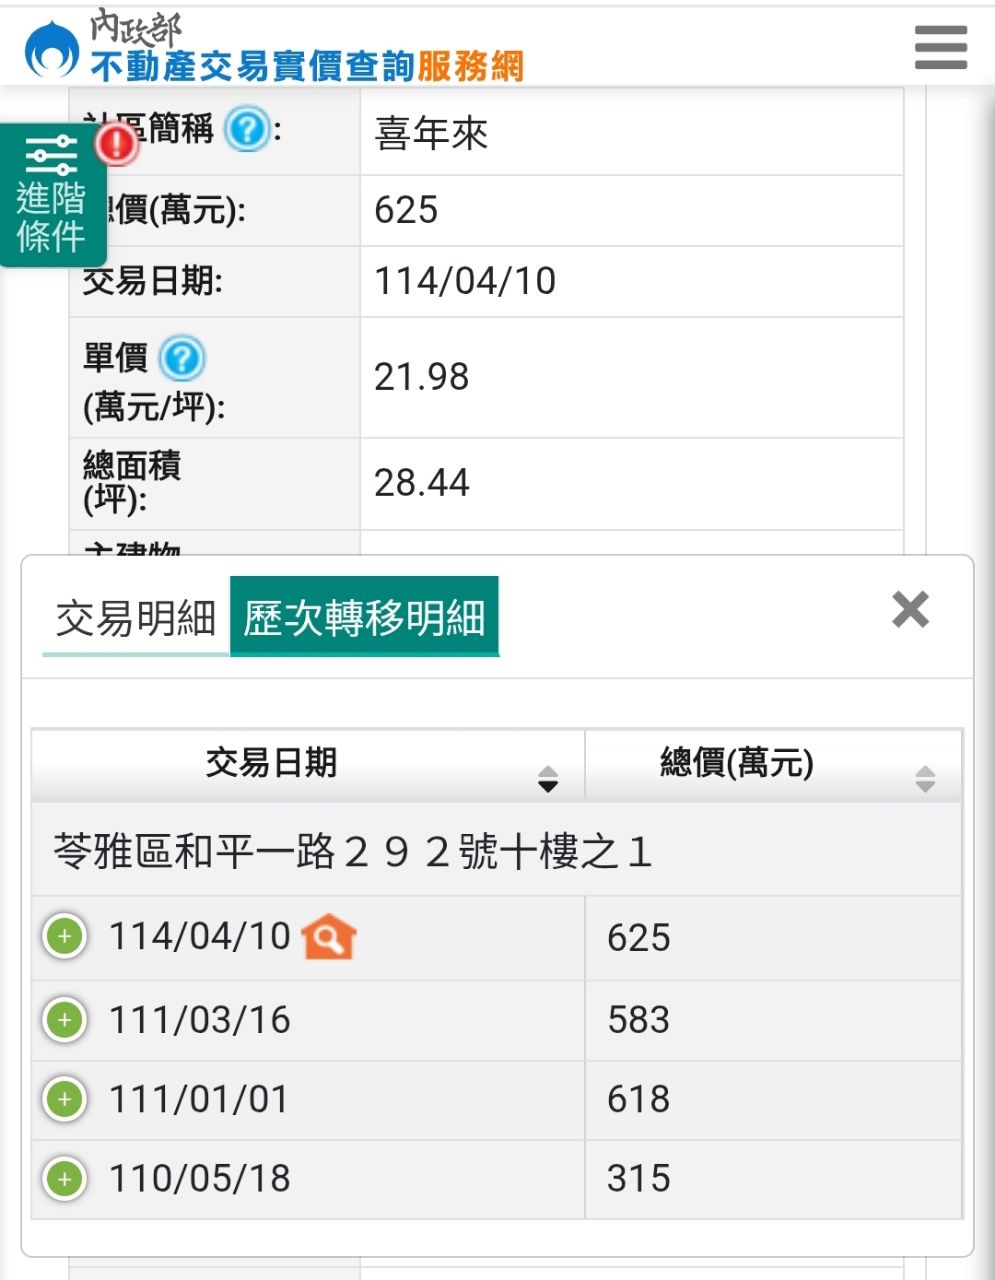Select the 歷次轉移明細 tab
This screenshot has width=995, height=1280.
(x=364, y=617)
